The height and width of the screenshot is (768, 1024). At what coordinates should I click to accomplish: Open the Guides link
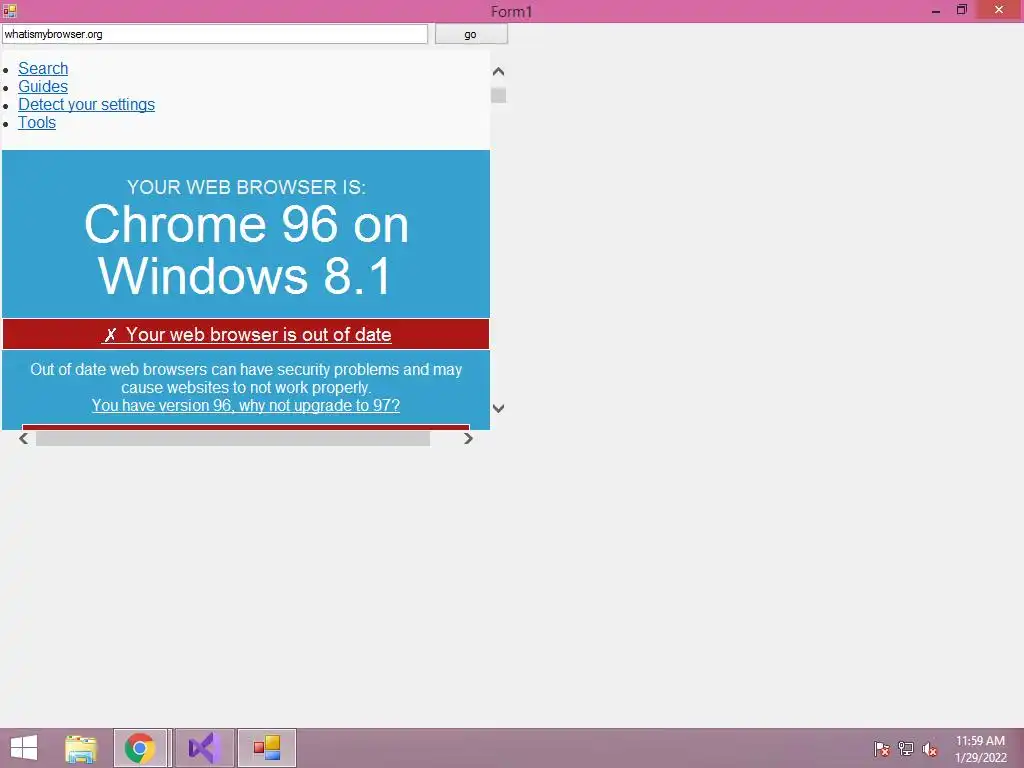point(43,86)
